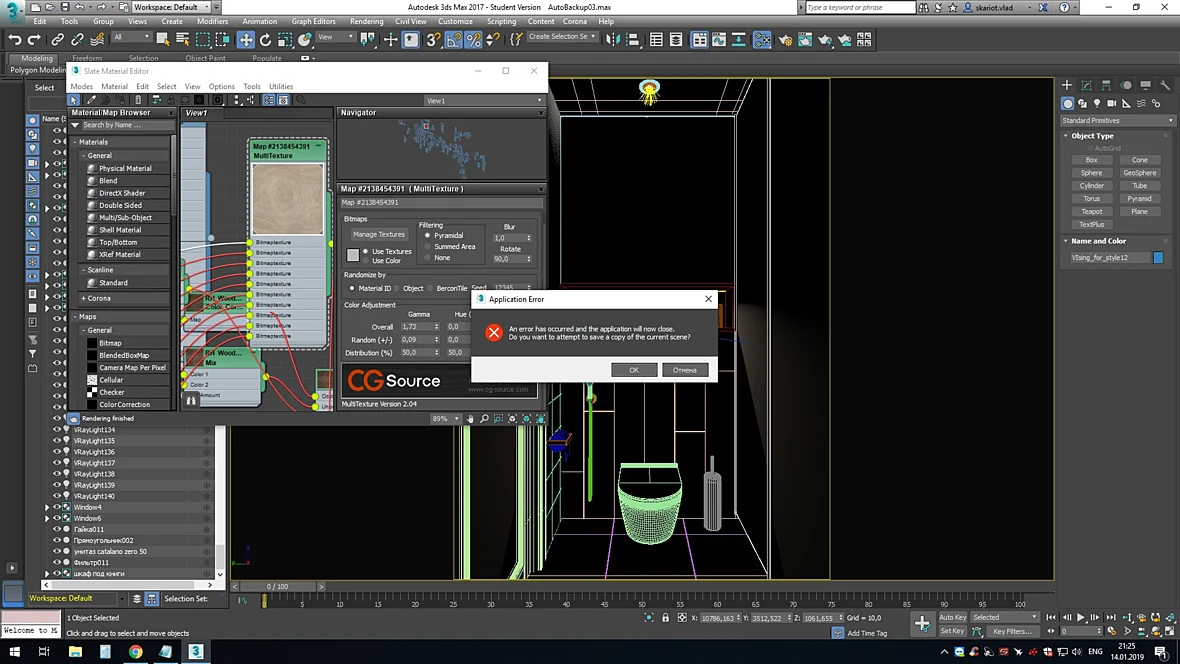Expand the Window4 tree node
This screenshot has width=1180, height=664.
[x=47, y=507]
